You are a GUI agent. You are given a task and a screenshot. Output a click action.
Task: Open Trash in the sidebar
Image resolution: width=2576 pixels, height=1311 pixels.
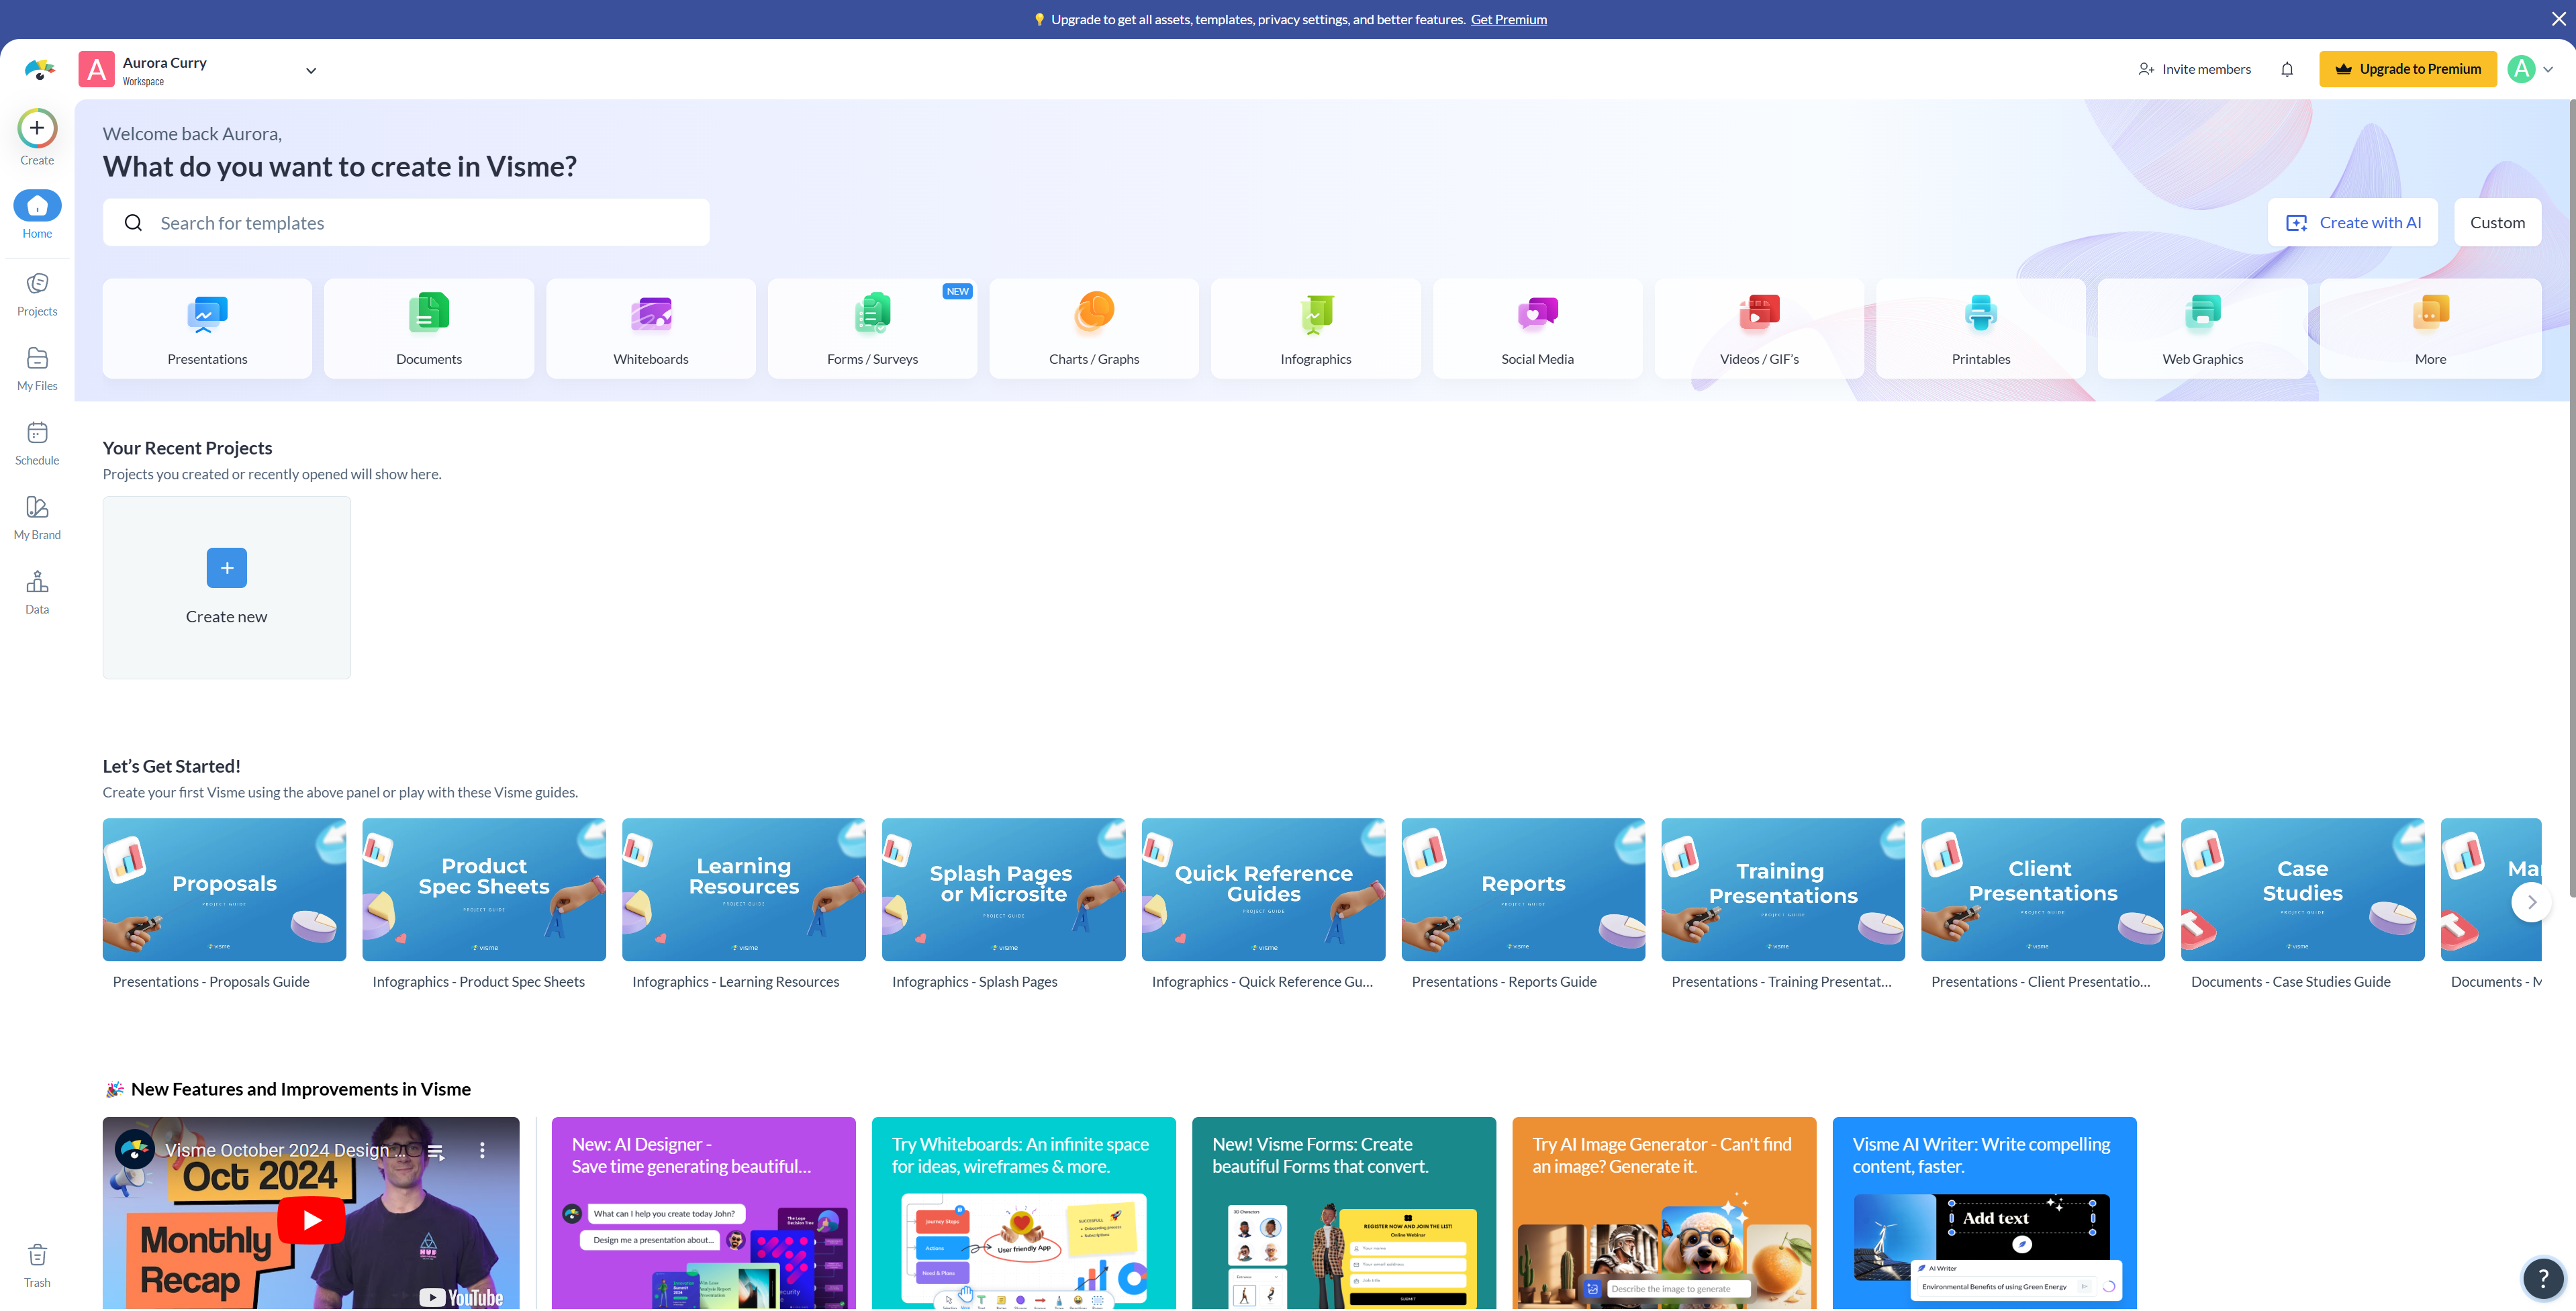[x=37, y=1267]
